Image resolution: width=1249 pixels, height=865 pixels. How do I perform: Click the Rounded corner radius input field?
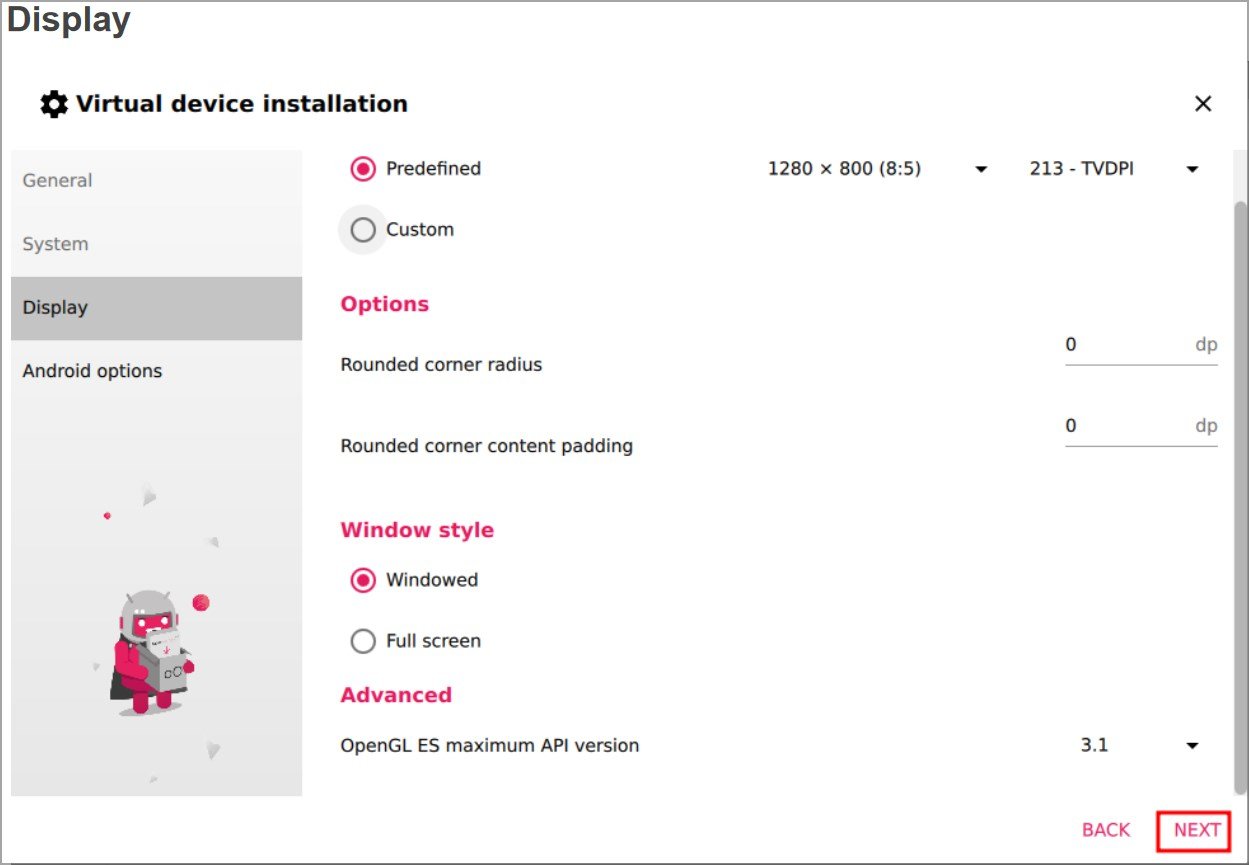coord(1141,346)
